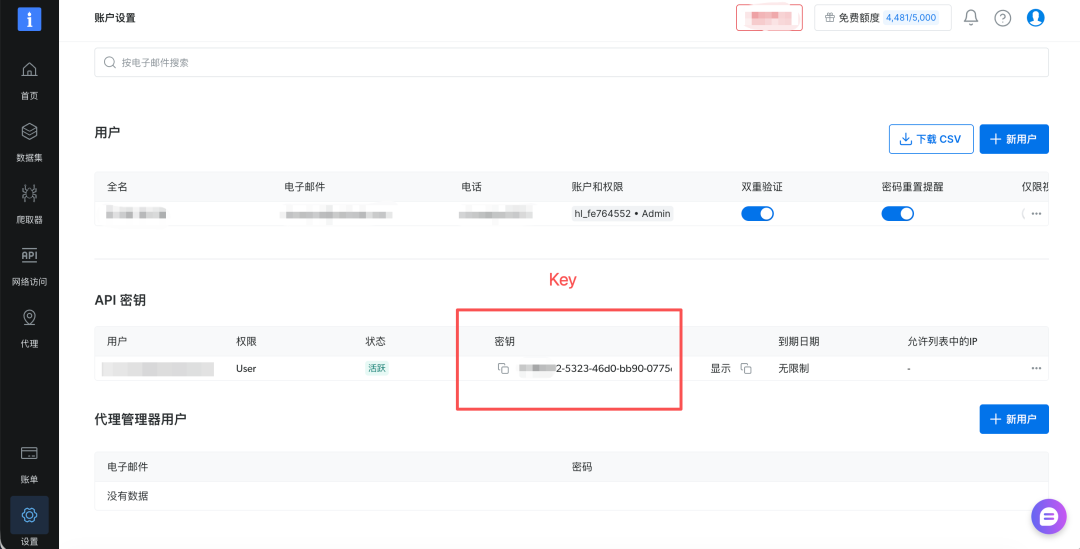Click the 到期日期 column header

coord(799,341)
